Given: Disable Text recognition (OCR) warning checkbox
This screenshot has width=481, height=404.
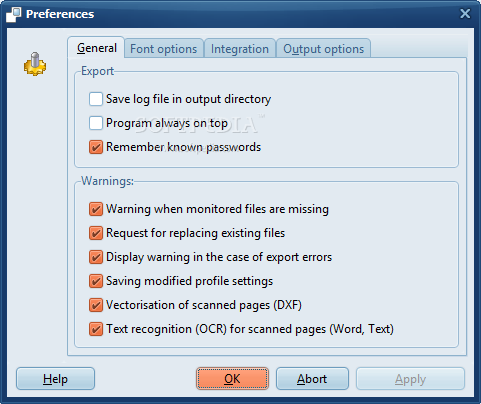Looking at the screenshot, I should click(x=96, y=329).
